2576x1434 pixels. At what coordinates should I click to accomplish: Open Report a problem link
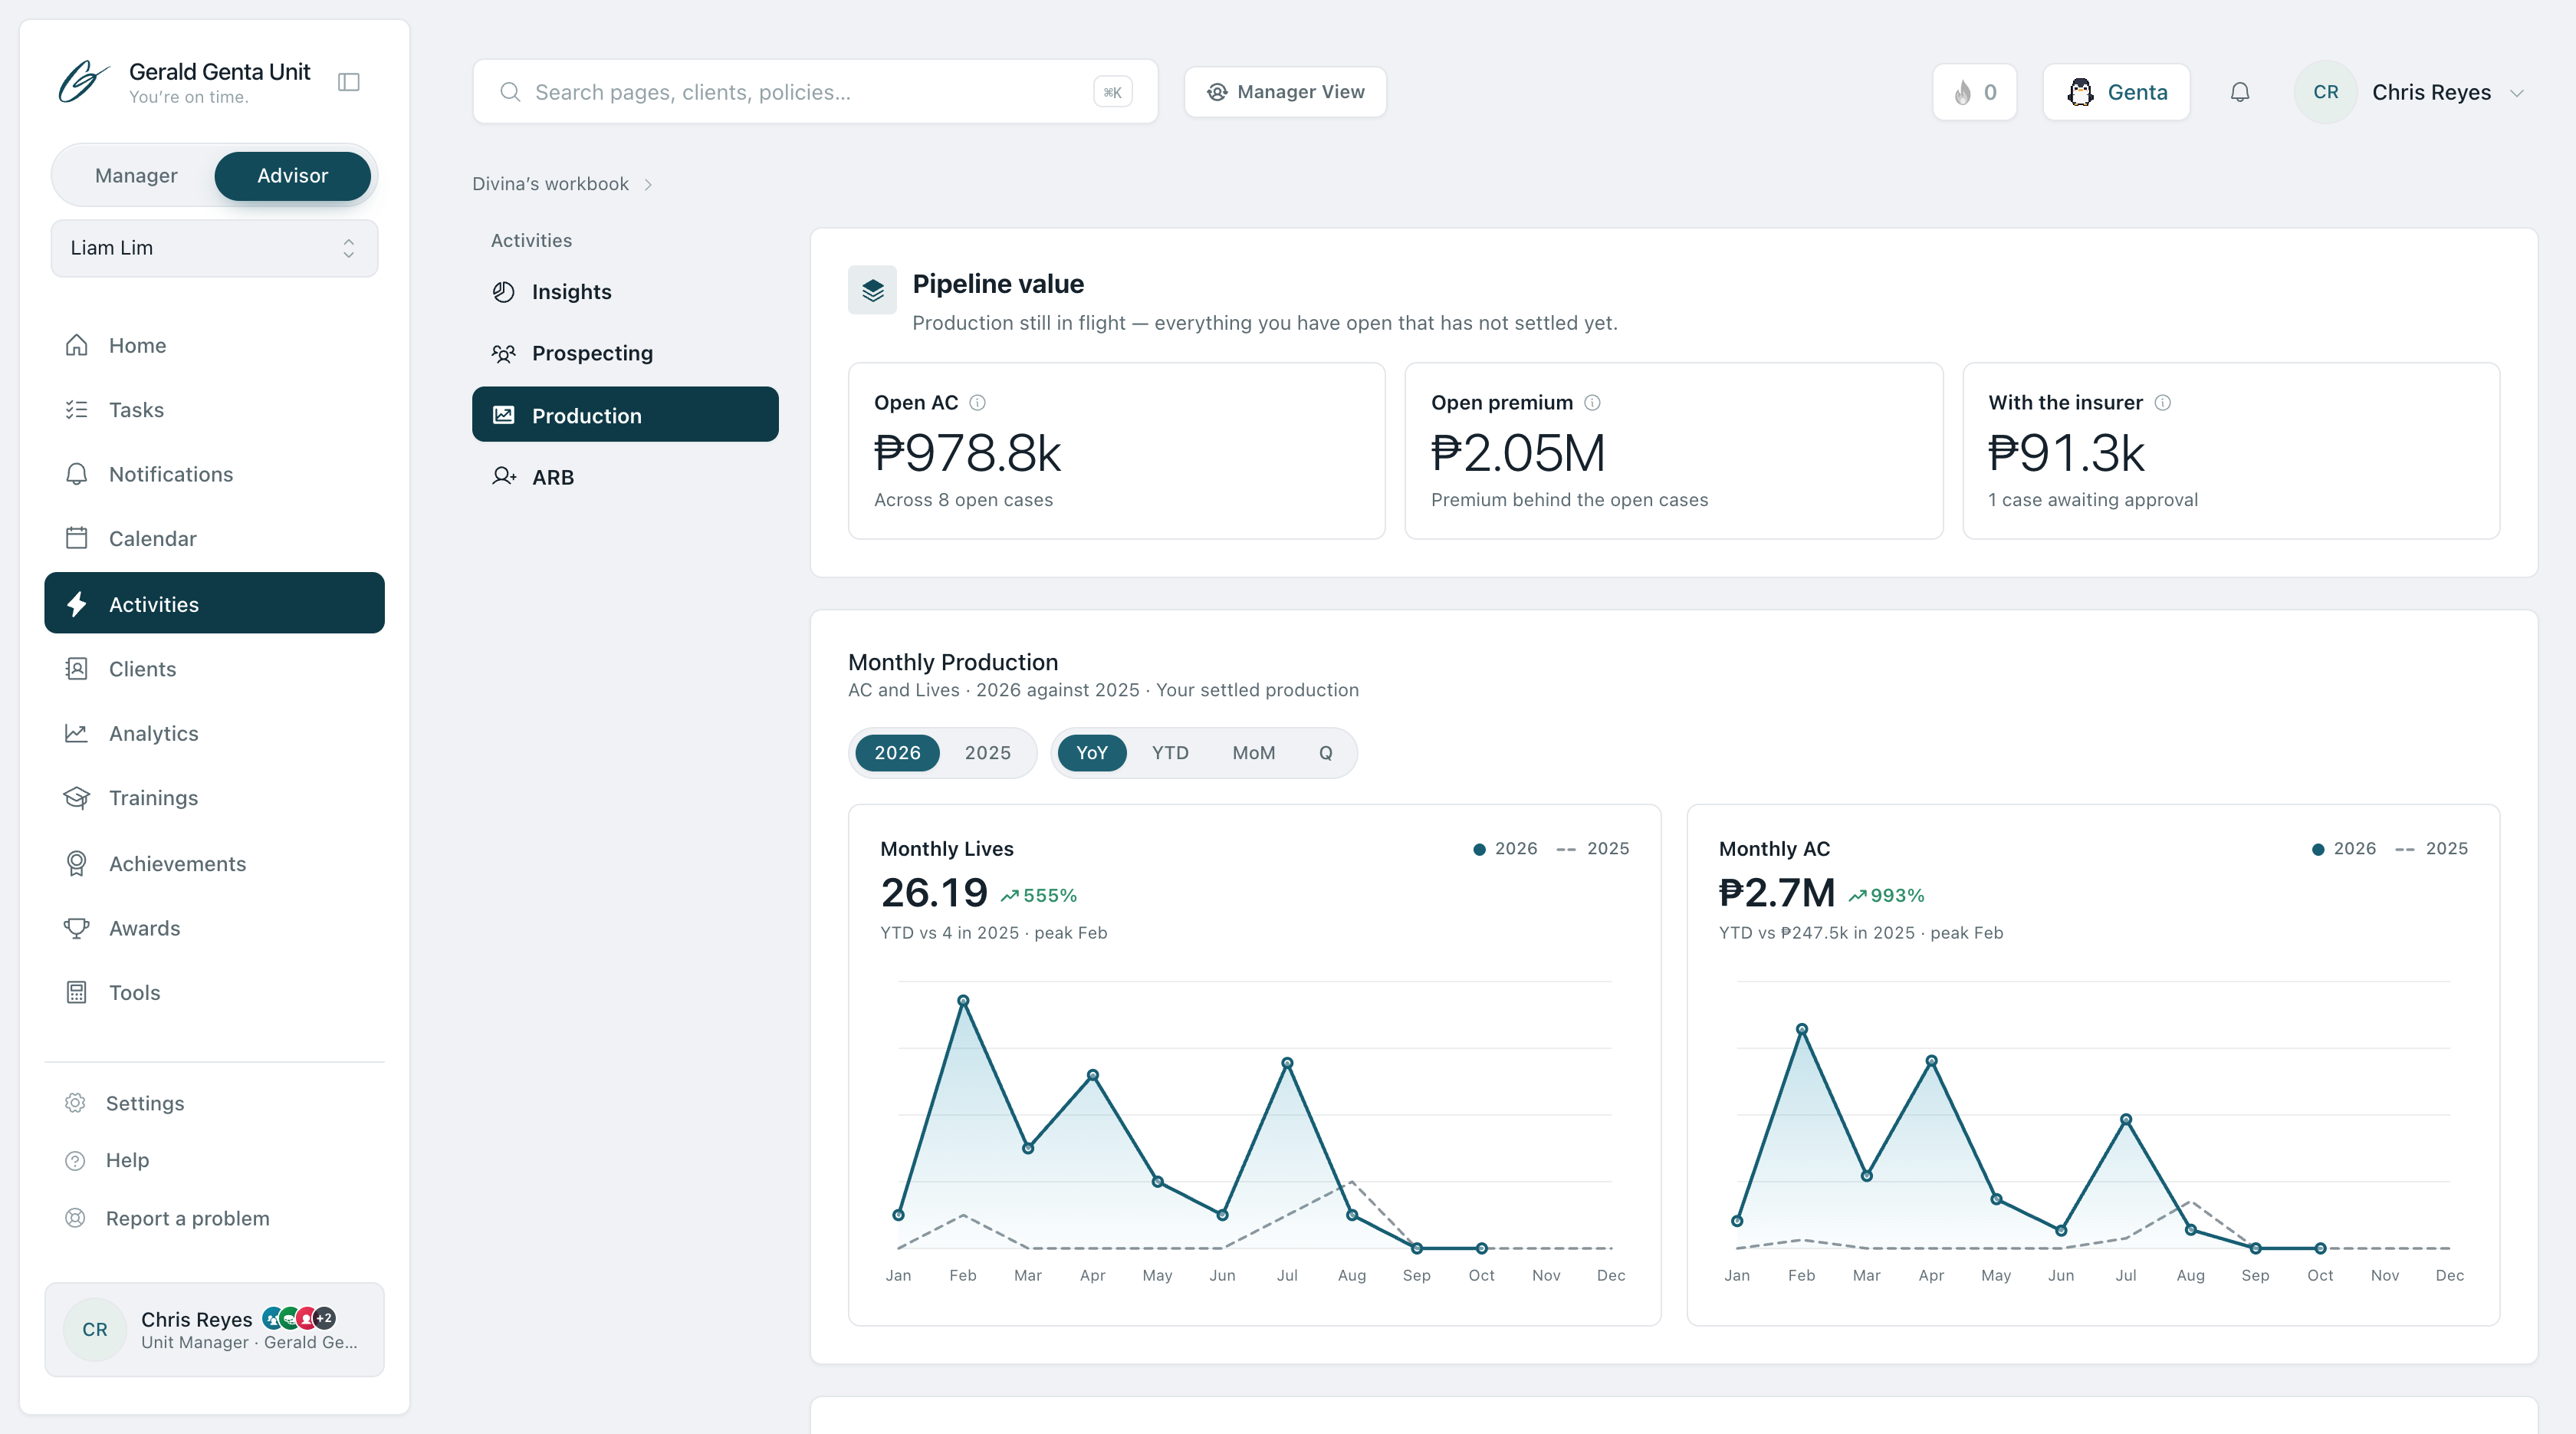(x=187, y=1218)
